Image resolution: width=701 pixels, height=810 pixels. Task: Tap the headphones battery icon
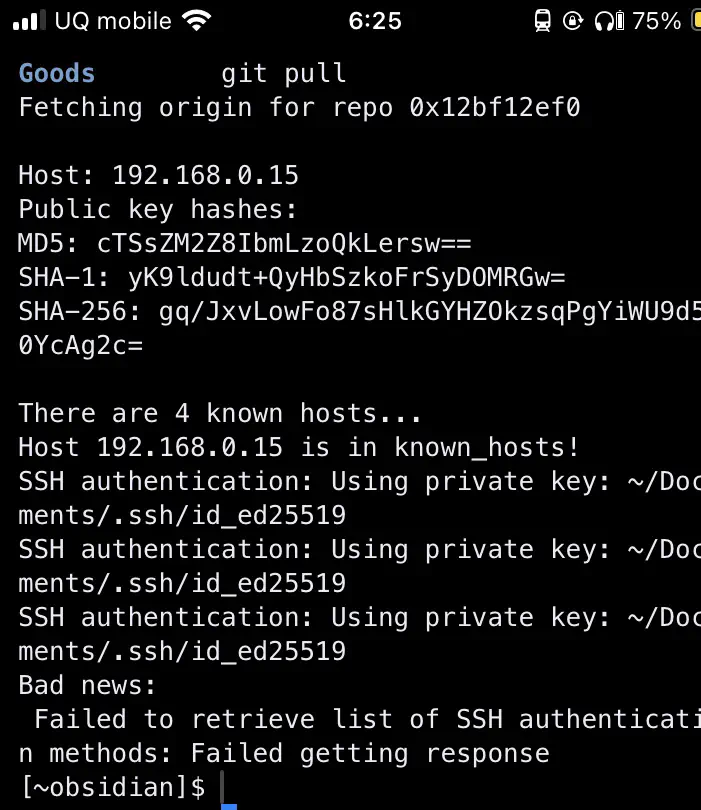[x=609, y=21]
